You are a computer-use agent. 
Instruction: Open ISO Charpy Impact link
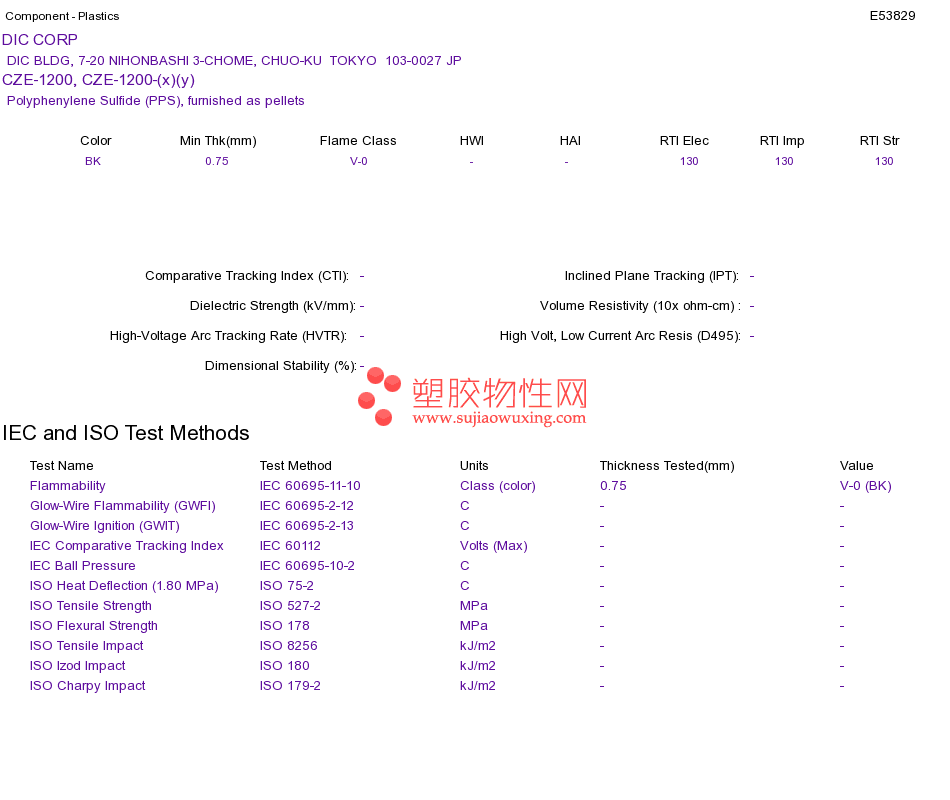(87, 686)
